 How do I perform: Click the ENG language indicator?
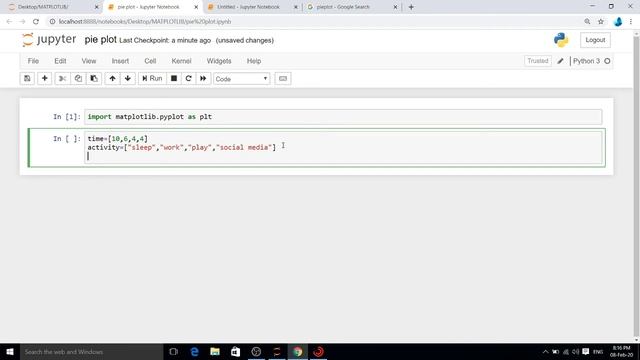tap(598, 351)
